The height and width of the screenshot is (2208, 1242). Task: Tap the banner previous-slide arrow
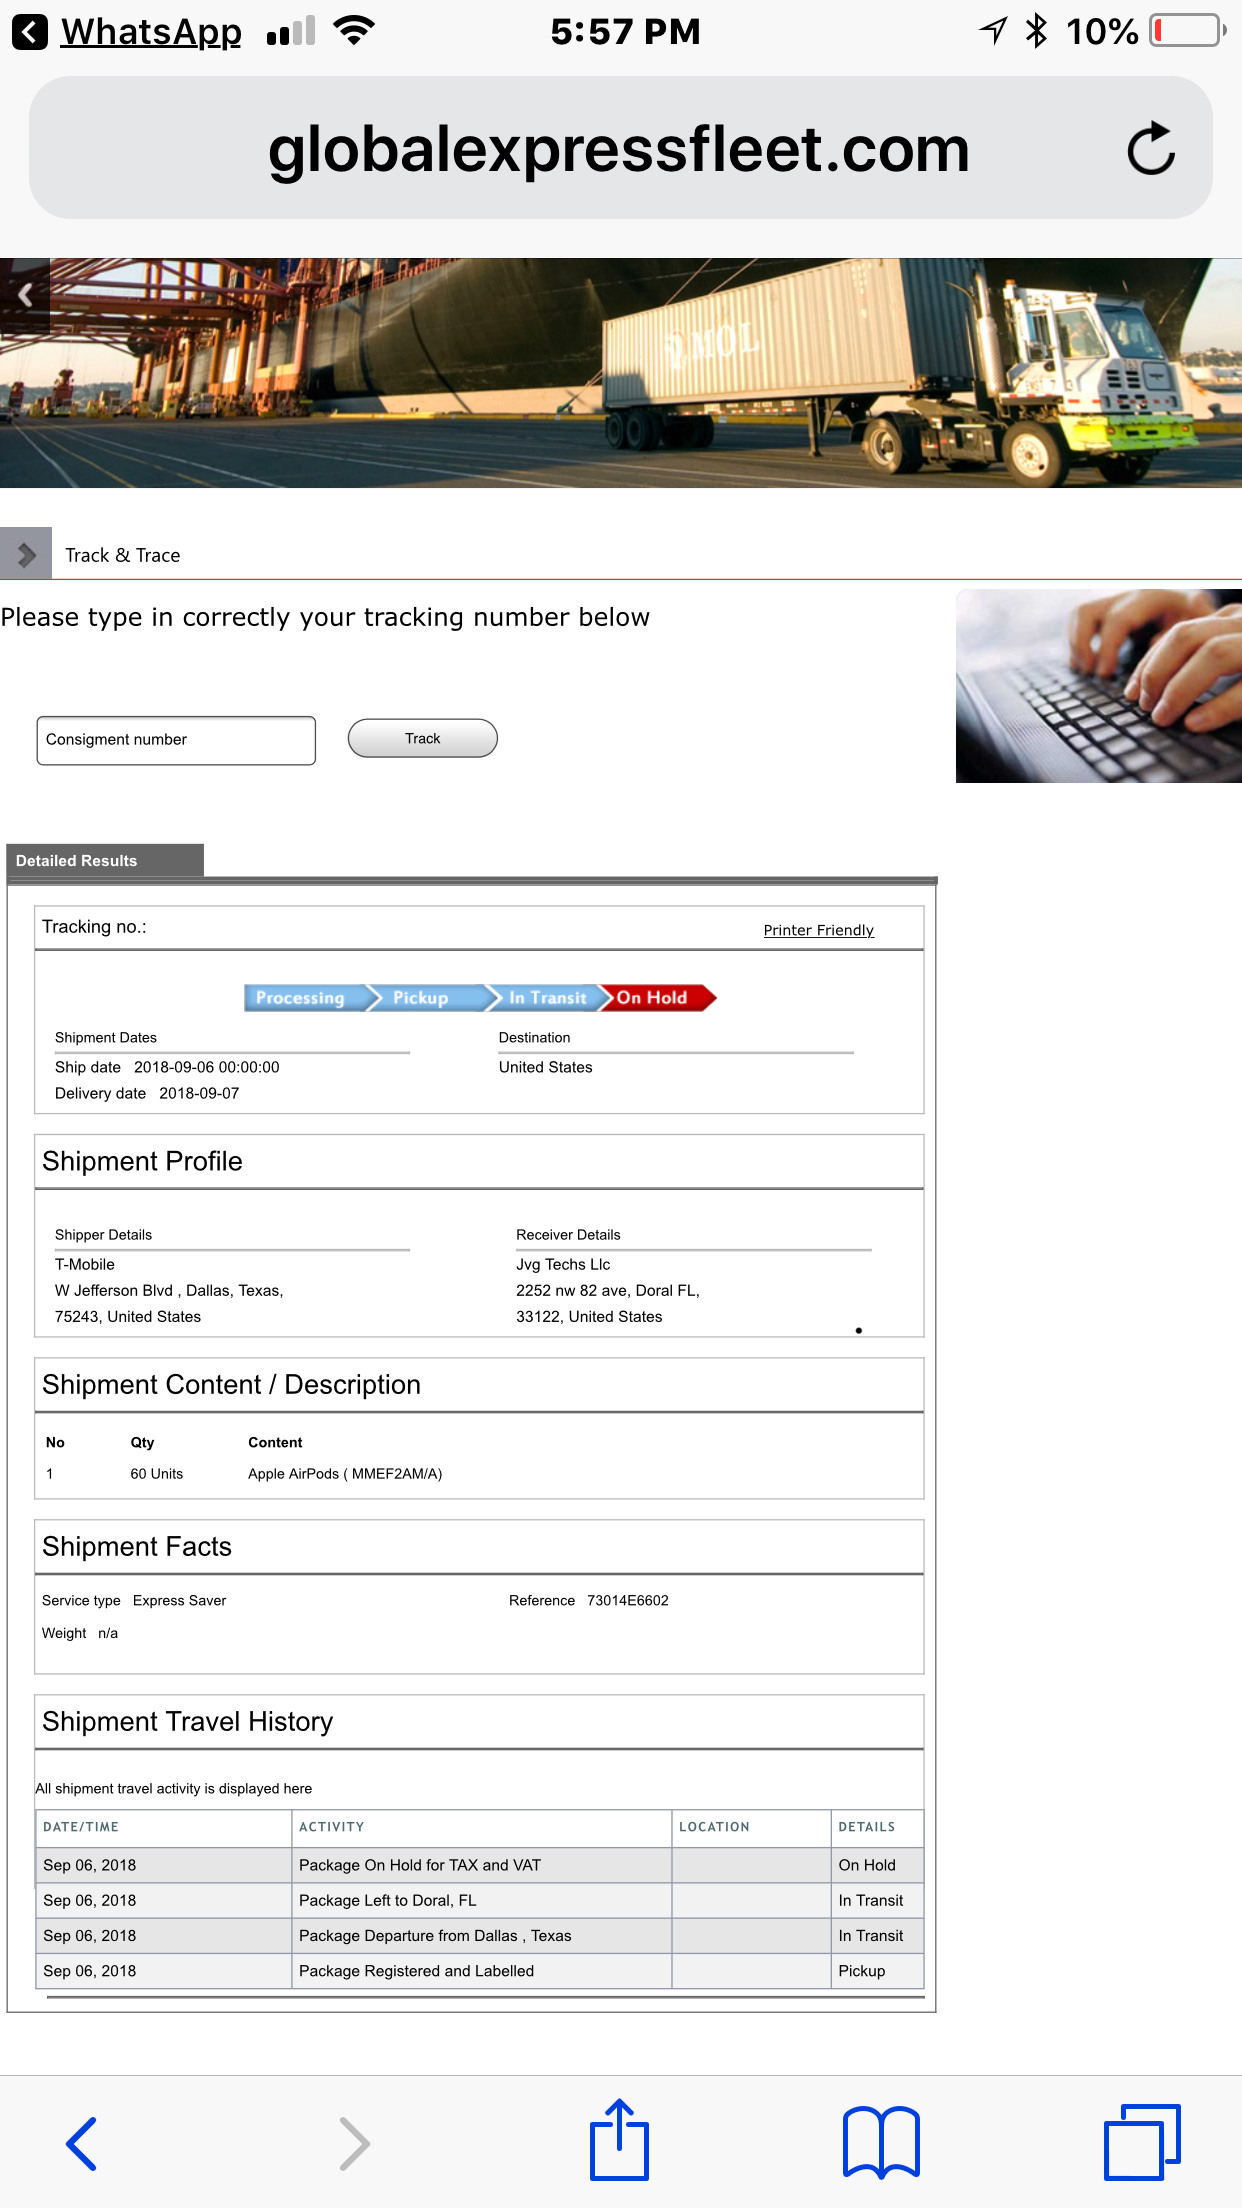point(25,295)
